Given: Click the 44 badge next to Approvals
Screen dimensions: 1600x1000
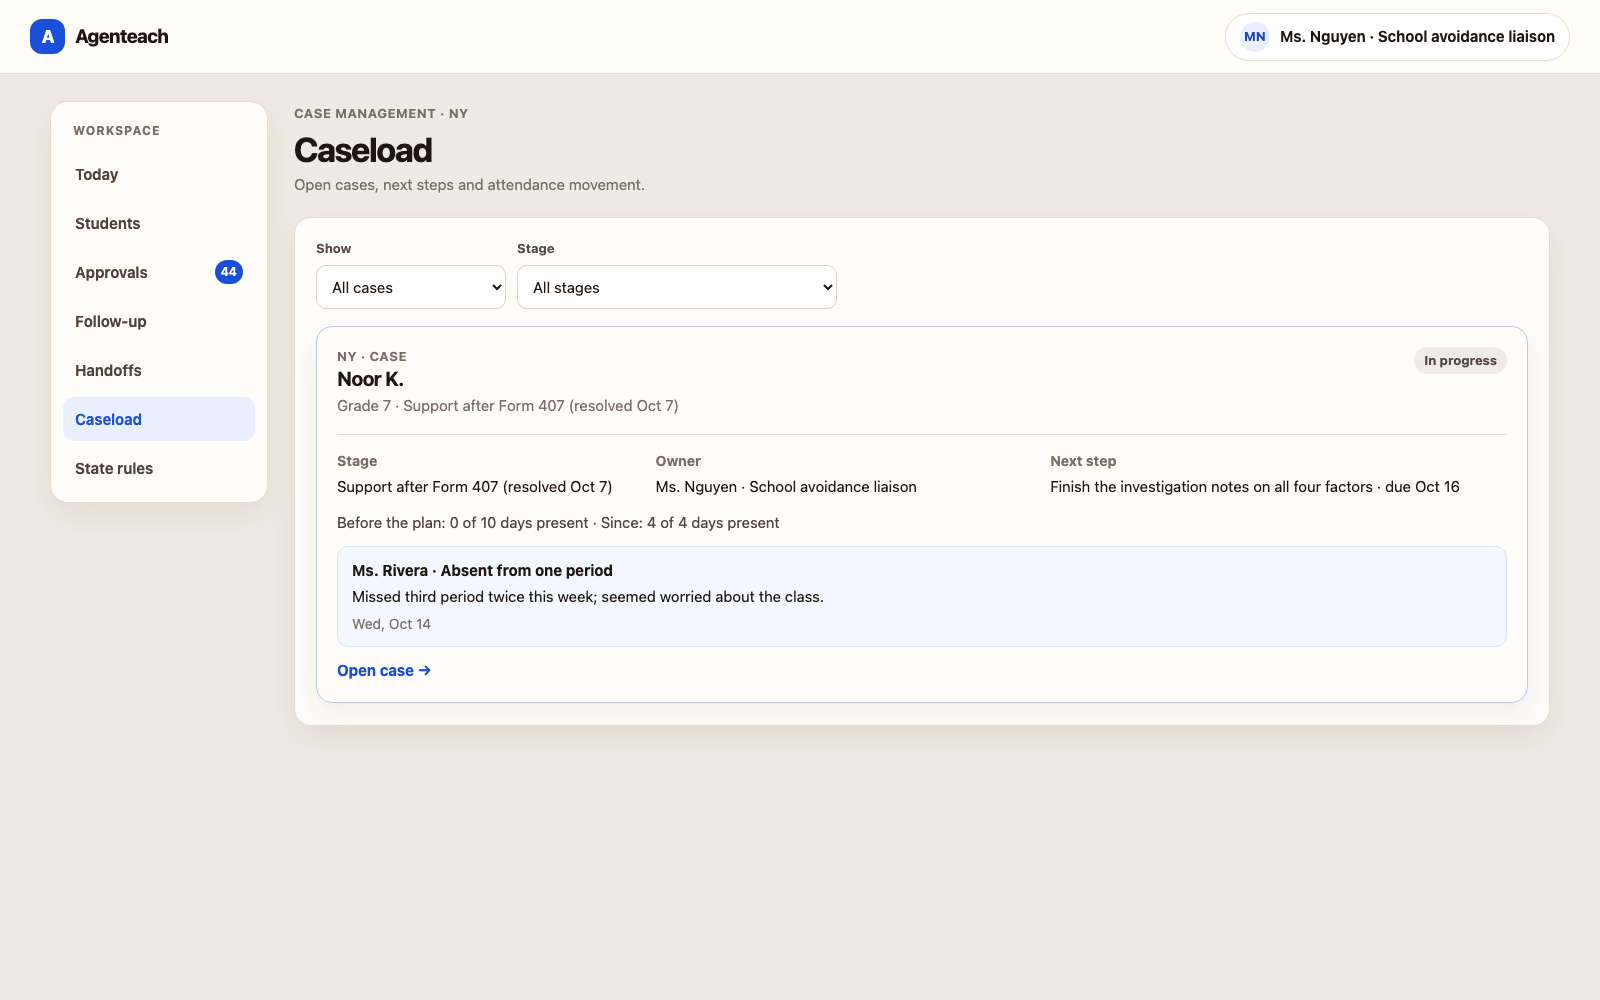Looking at the screenshot, I should tap(229, 272).
